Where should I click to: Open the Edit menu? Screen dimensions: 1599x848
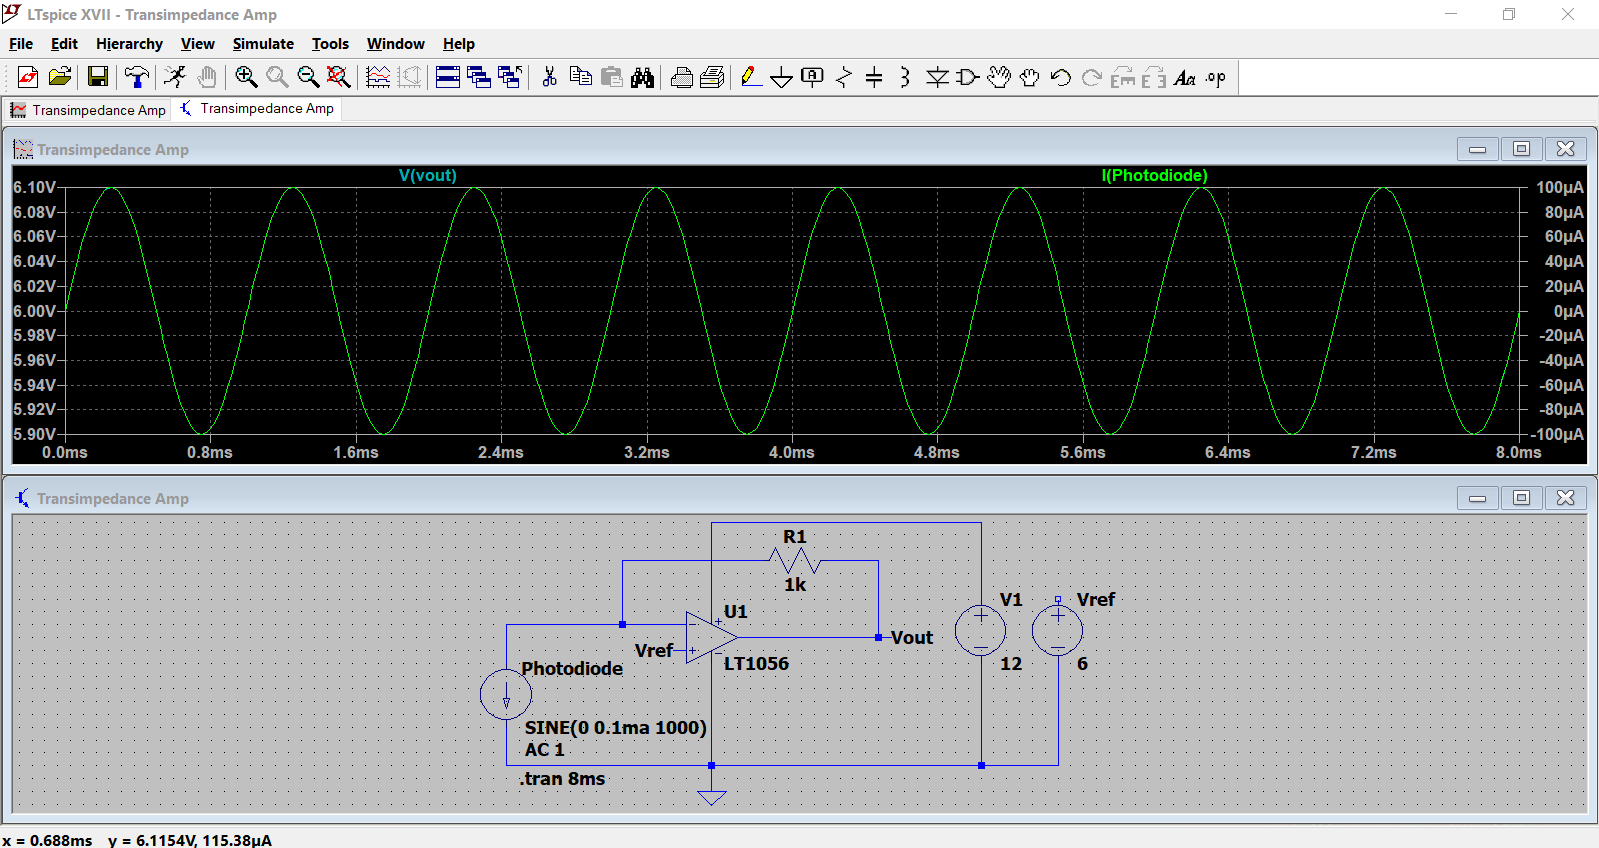64,44
